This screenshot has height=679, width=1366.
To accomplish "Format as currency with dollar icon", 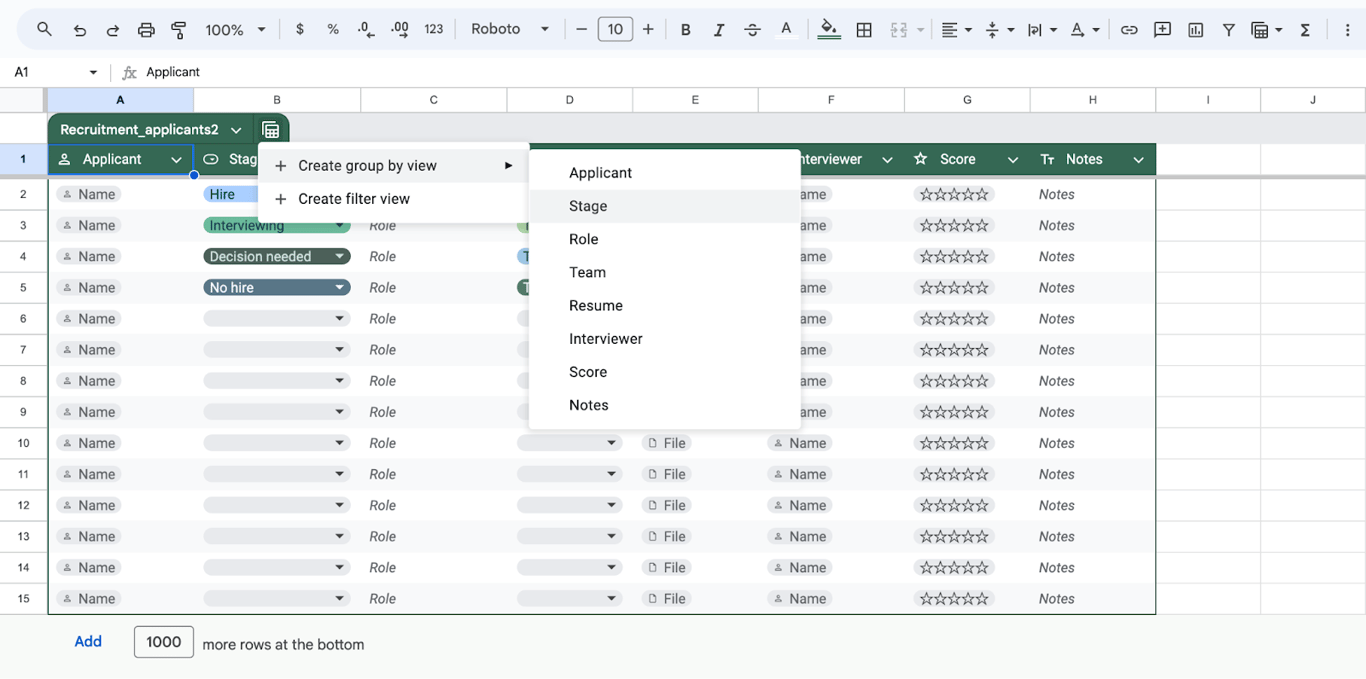I will (300, 30).
